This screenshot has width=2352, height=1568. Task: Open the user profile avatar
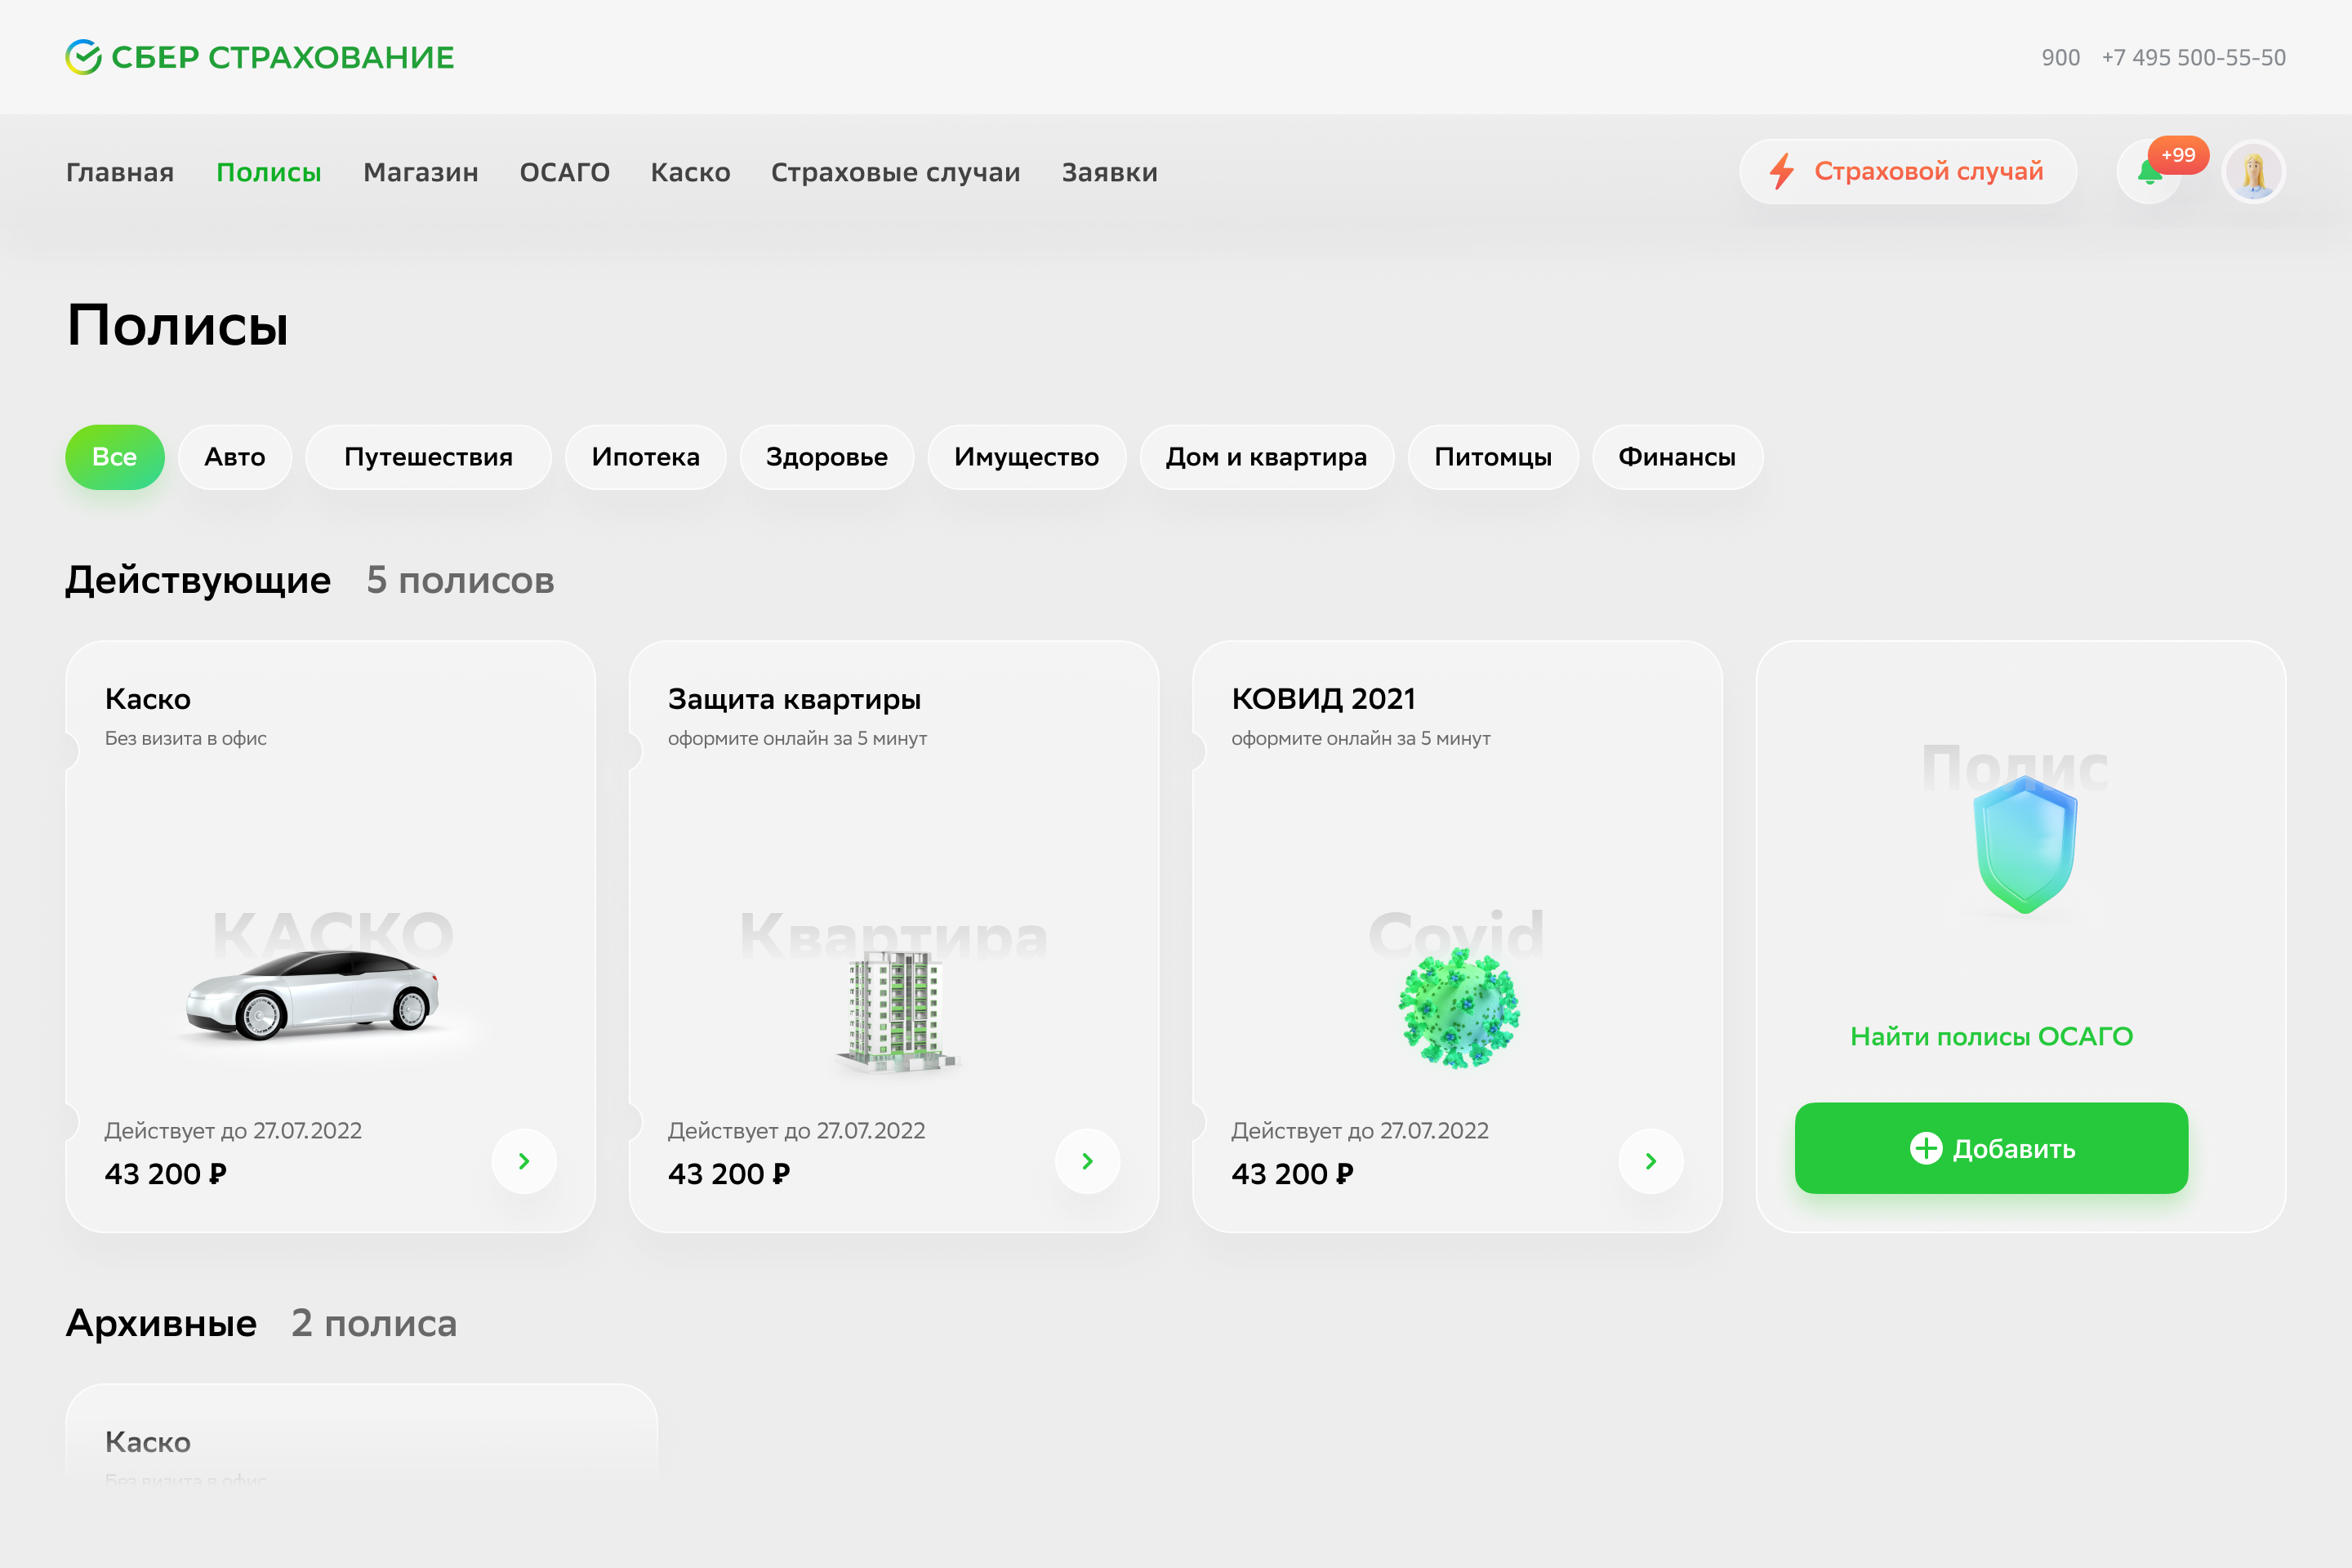tap(2253, 173)
